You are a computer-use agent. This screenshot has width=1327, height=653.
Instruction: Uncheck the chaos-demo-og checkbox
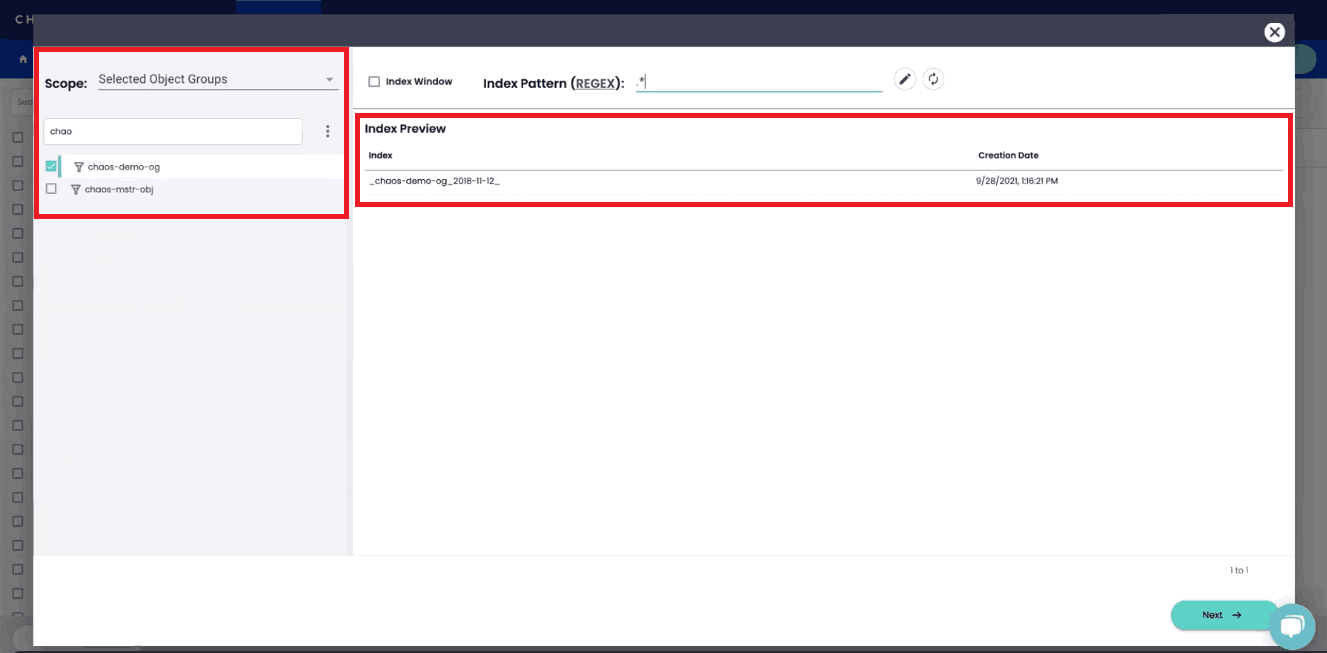pyautogui.click(x=51, y=166)
